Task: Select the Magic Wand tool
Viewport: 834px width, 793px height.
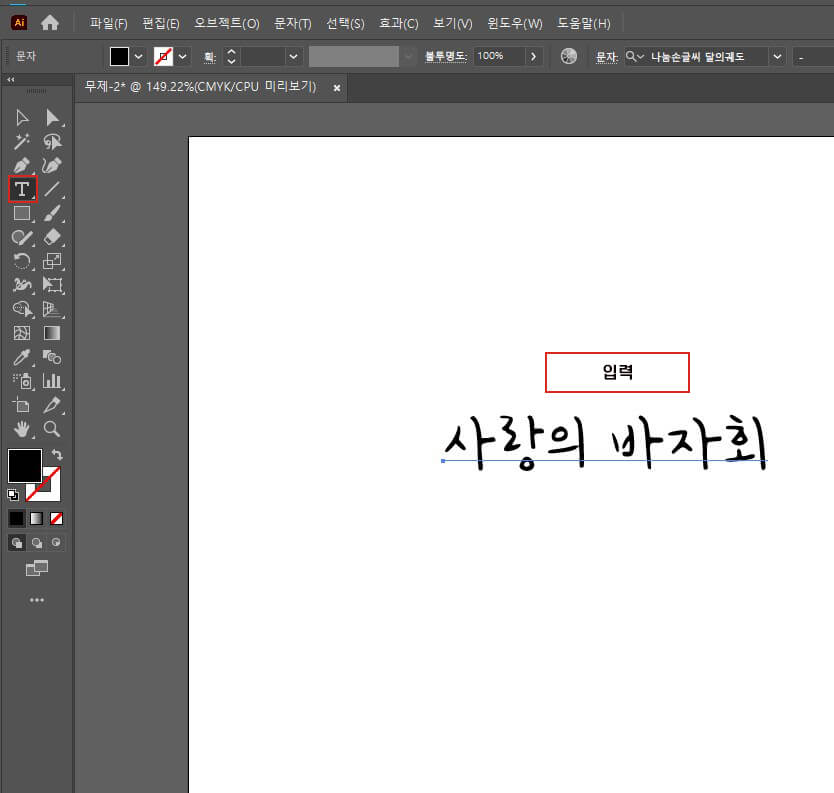Action: pyautogui.click(x=22, y=141)
